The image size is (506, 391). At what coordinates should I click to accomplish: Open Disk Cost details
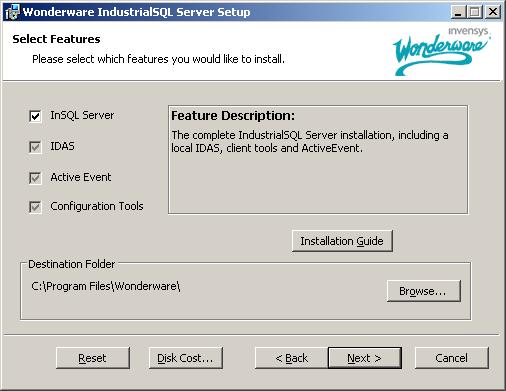[185, 358]
